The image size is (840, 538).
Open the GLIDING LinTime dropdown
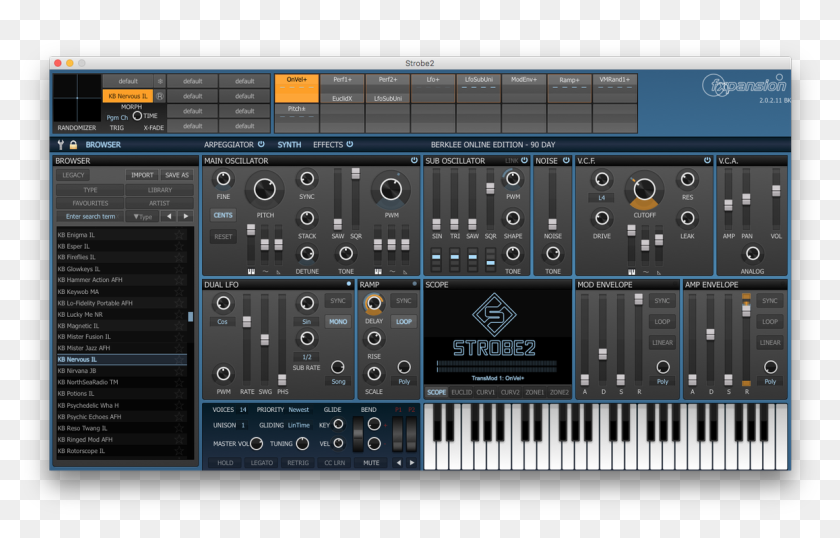[299, 425]
